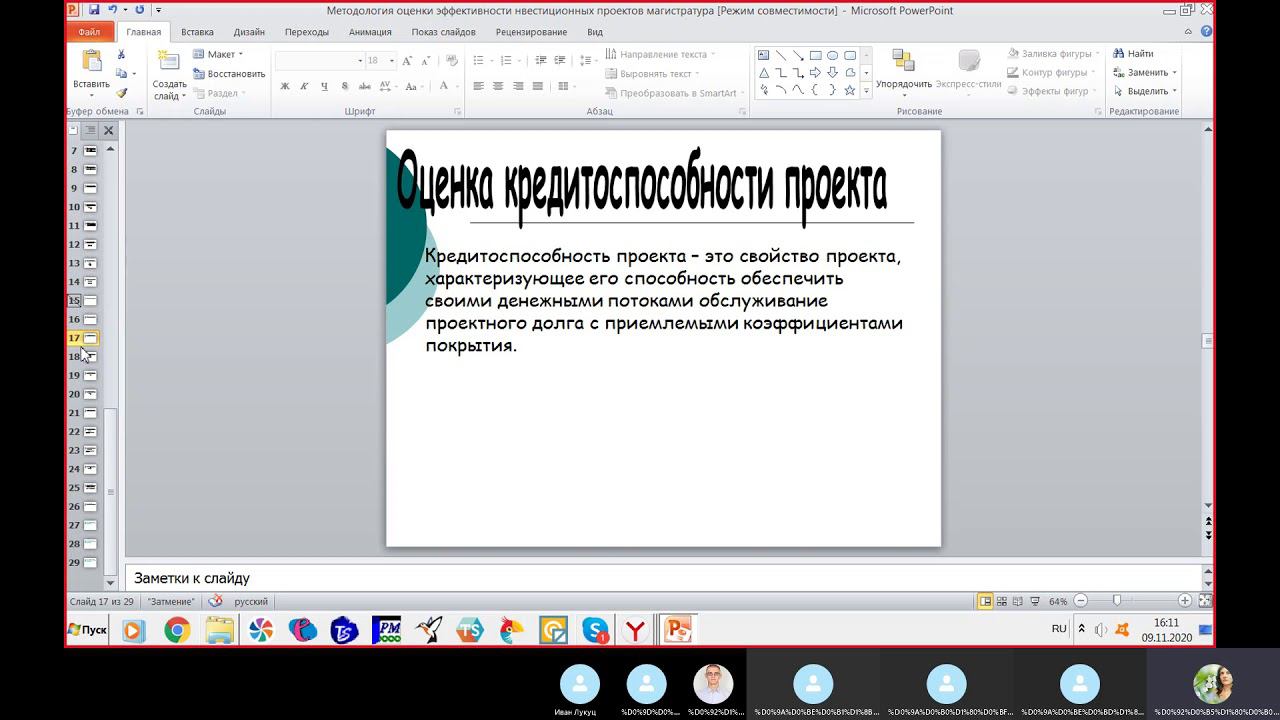Select the star shape in shapes gallery

coord(850,90)
